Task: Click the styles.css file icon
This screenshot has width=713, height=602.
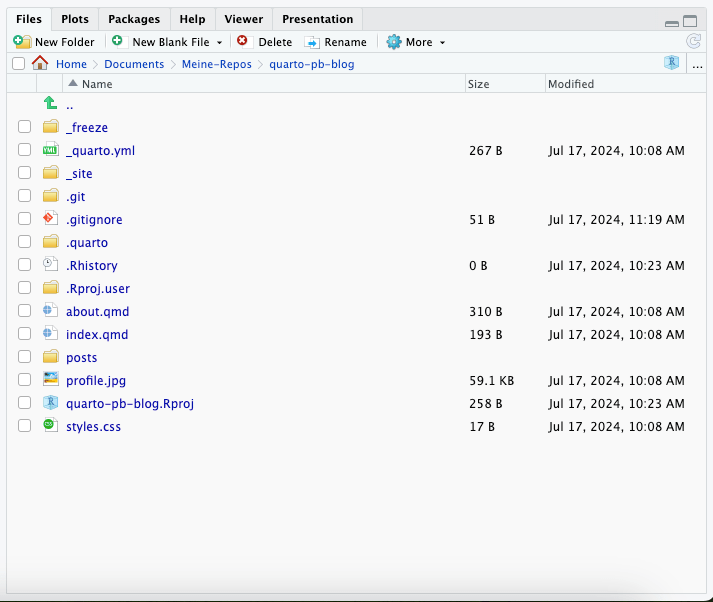Action: pos(51,425)
